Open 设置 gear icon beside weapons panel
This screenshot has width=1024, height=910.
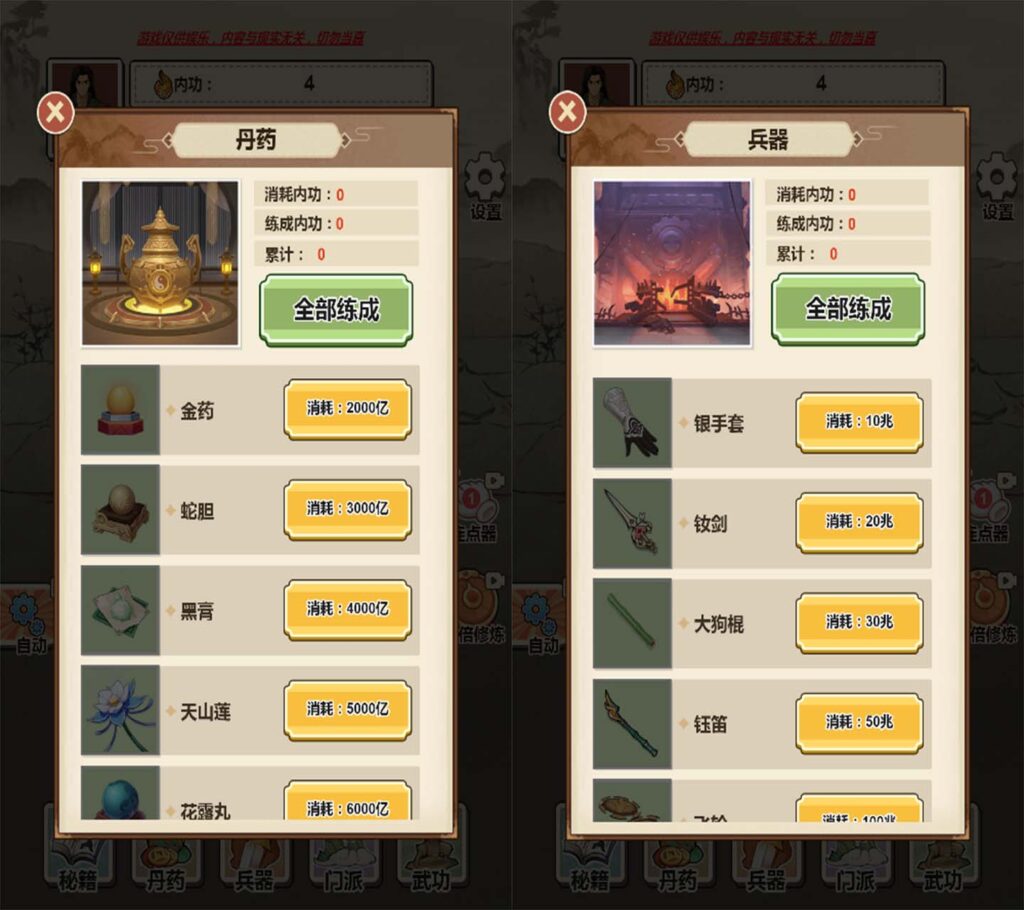tap(997, 185)
